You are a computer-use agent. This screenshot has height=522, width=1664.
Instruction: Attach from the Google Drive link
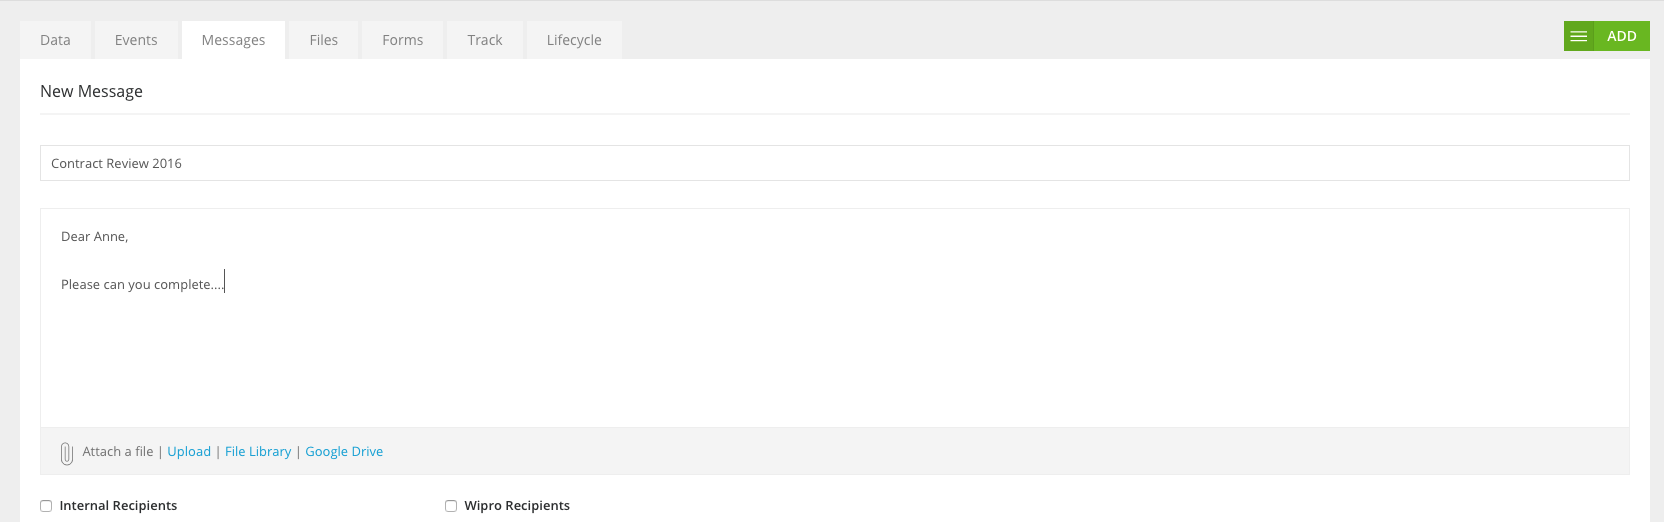click(344, 452)
